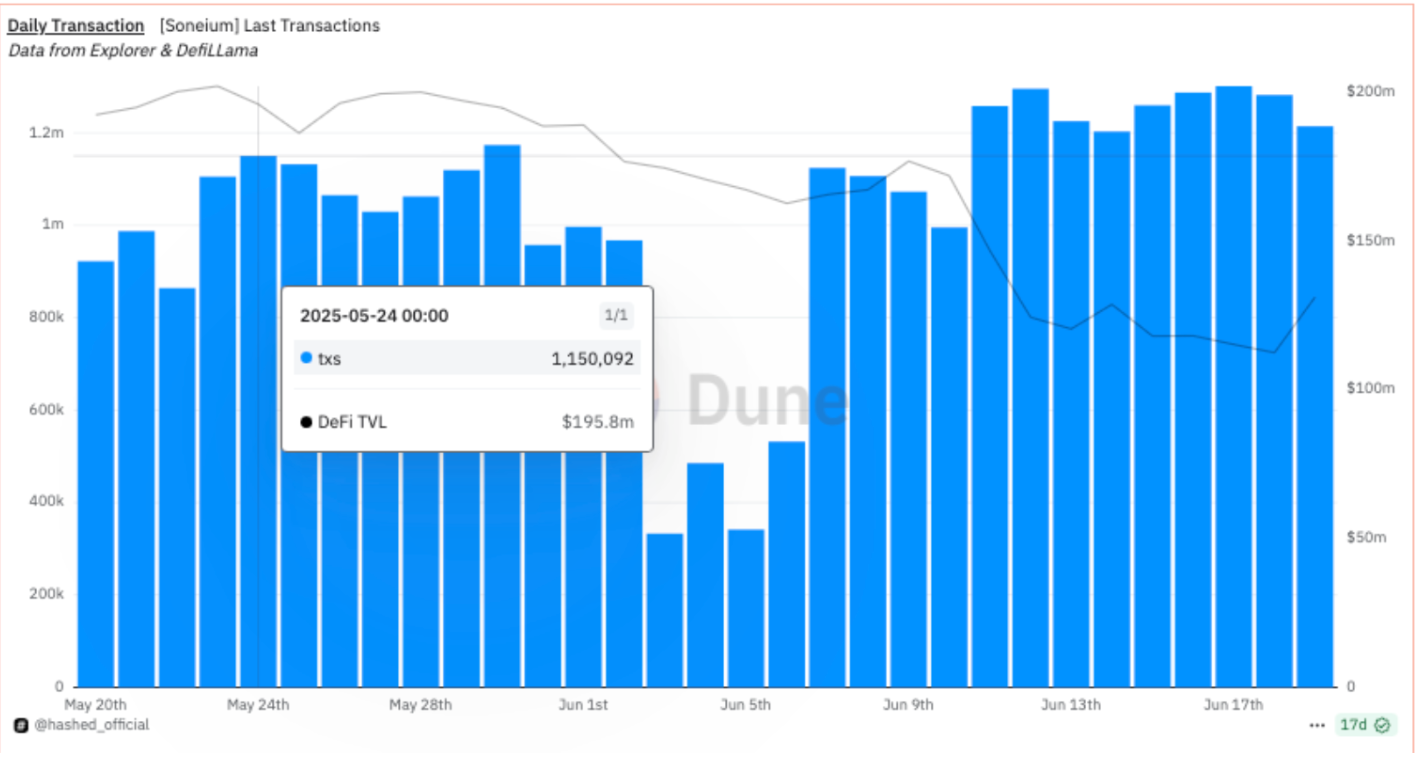Viewport: 1415px width, 759px height.
Task: Click the 'Jun 13th' x-axis label
Action: click(x=1071, y=705)
